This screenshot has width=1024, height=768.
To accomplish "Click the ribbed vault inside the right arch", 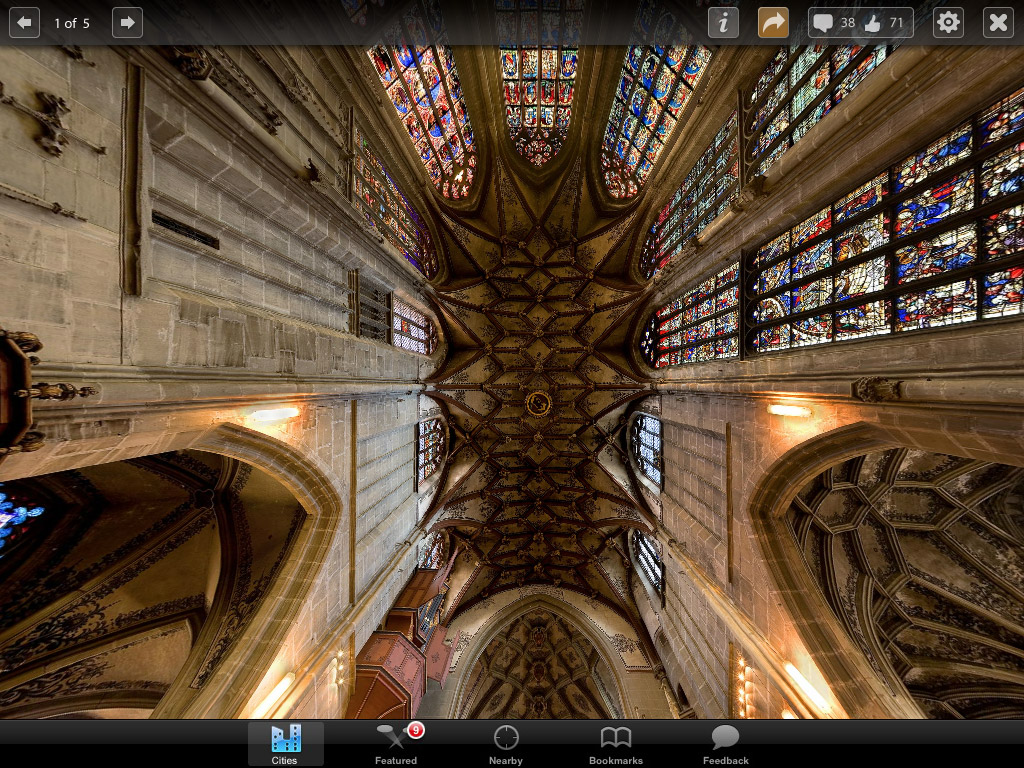I will click(x=900, y=570).
